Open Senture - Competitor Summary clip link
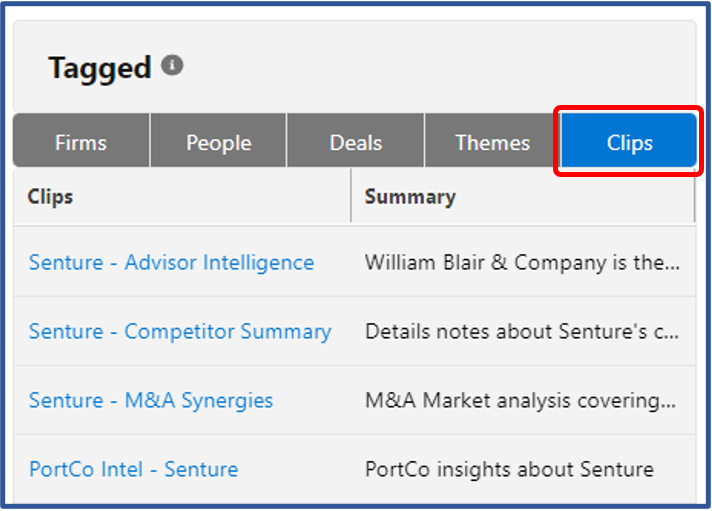Image resolution: width=712 pixels, height=511 pixels. point(180,332)
